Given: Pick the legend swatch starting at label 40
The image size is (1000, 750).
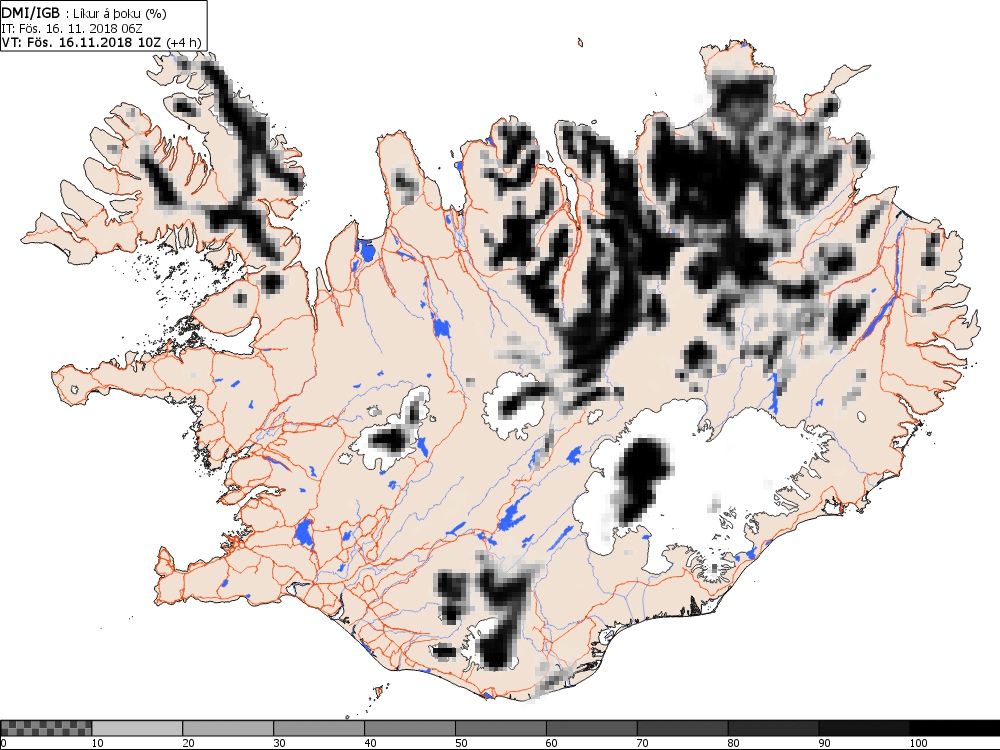Looking at the screenshot, I should click(x=409, y=728).
